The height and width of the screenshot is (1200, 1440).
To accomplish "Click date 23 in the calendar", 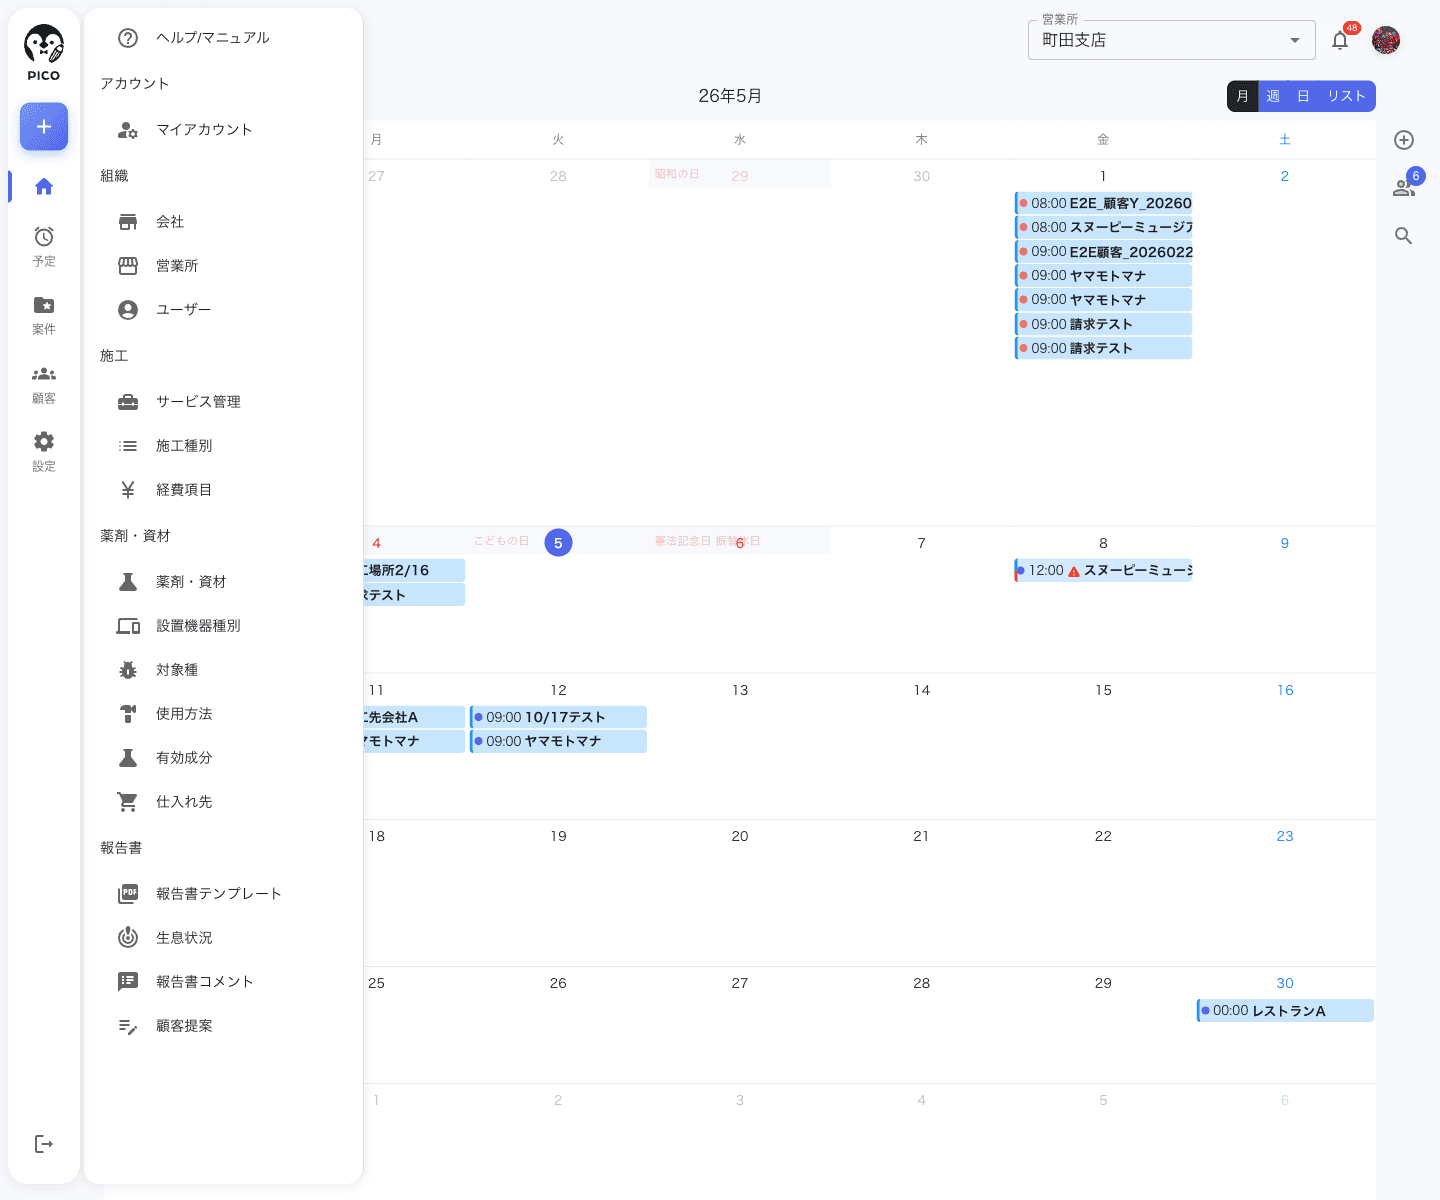I will click(1285, 836).
